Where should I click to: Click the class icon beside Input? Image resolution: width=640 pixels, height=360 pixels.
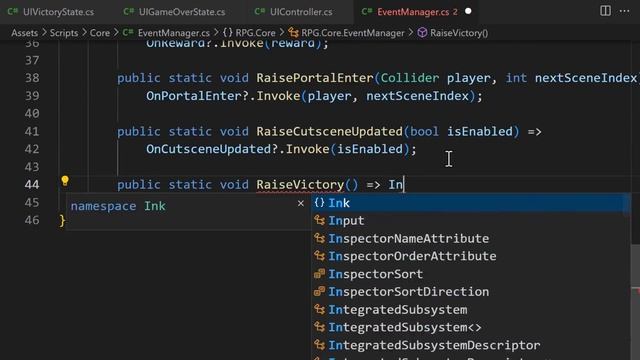[319, 220]
